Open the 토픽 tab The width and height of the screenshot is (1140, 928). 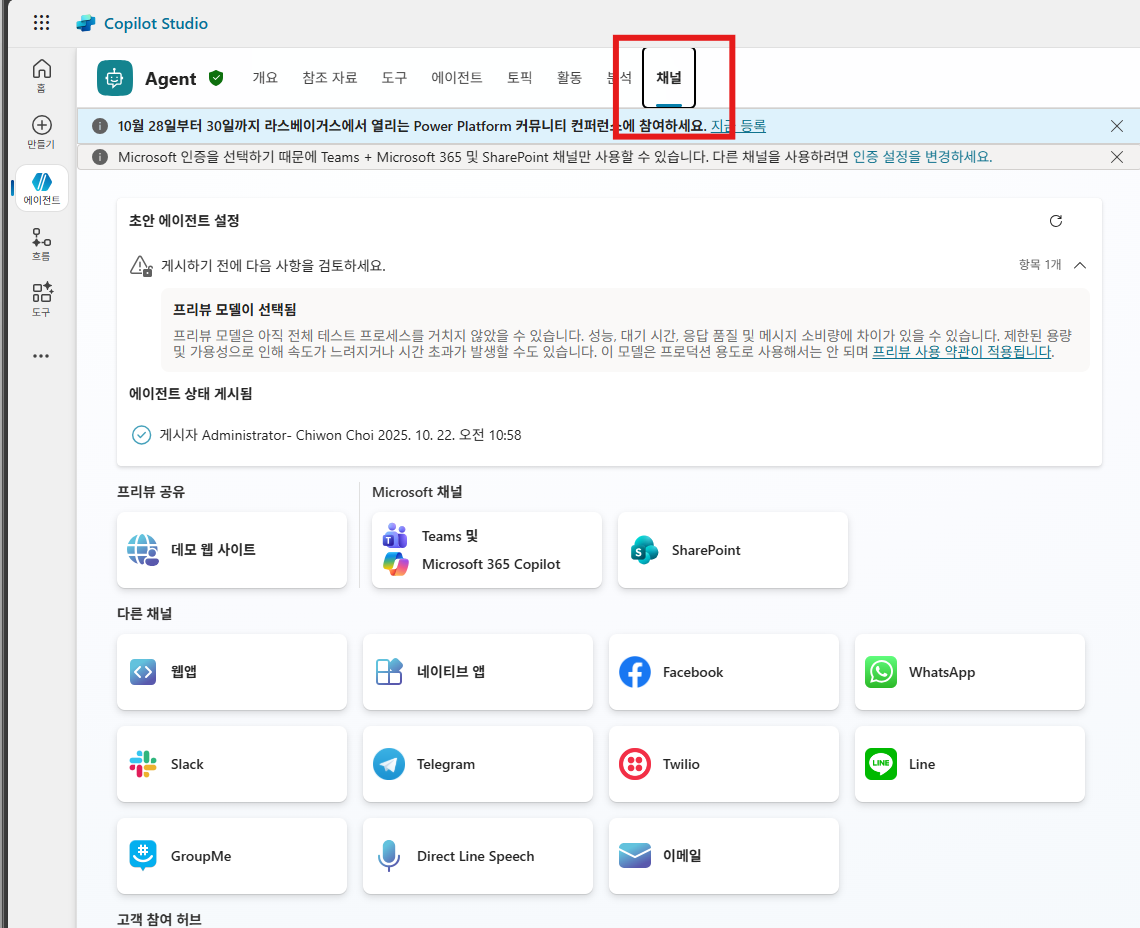(519, 78)
